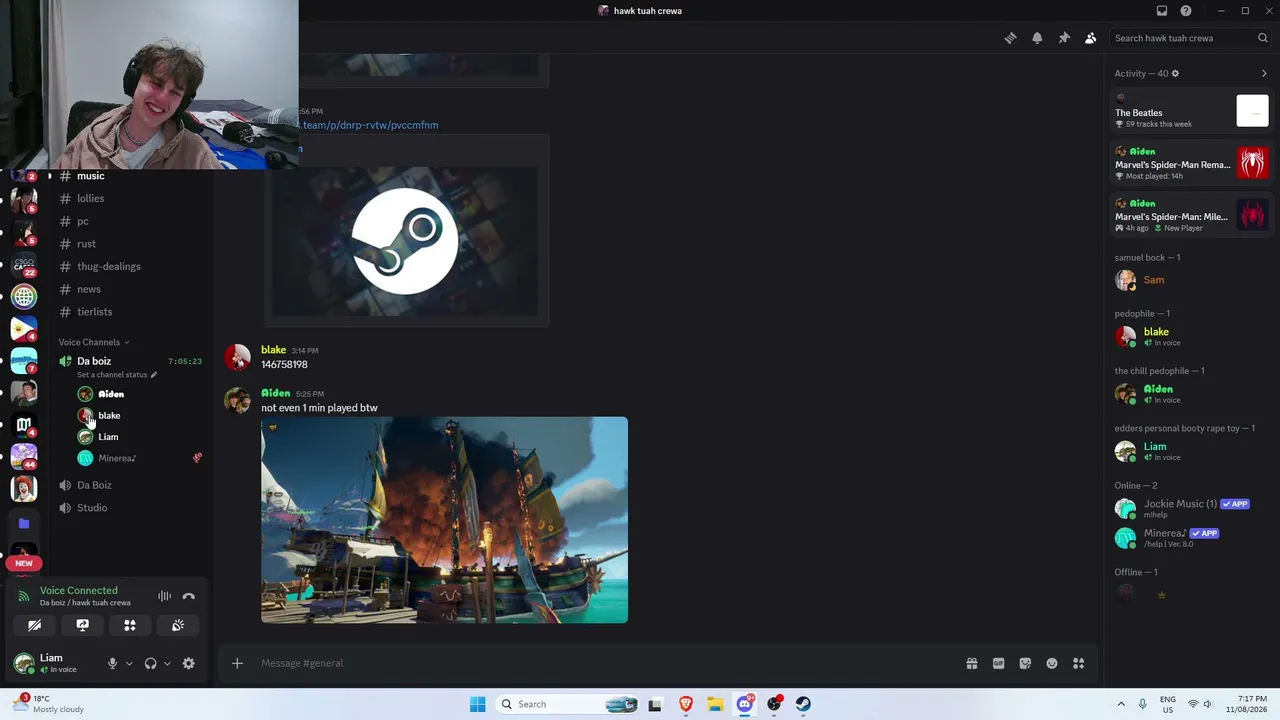Screen dimensions: 1280x720
Task: Expand the Activity panel chevron
Action: [x=1264, y=73]
